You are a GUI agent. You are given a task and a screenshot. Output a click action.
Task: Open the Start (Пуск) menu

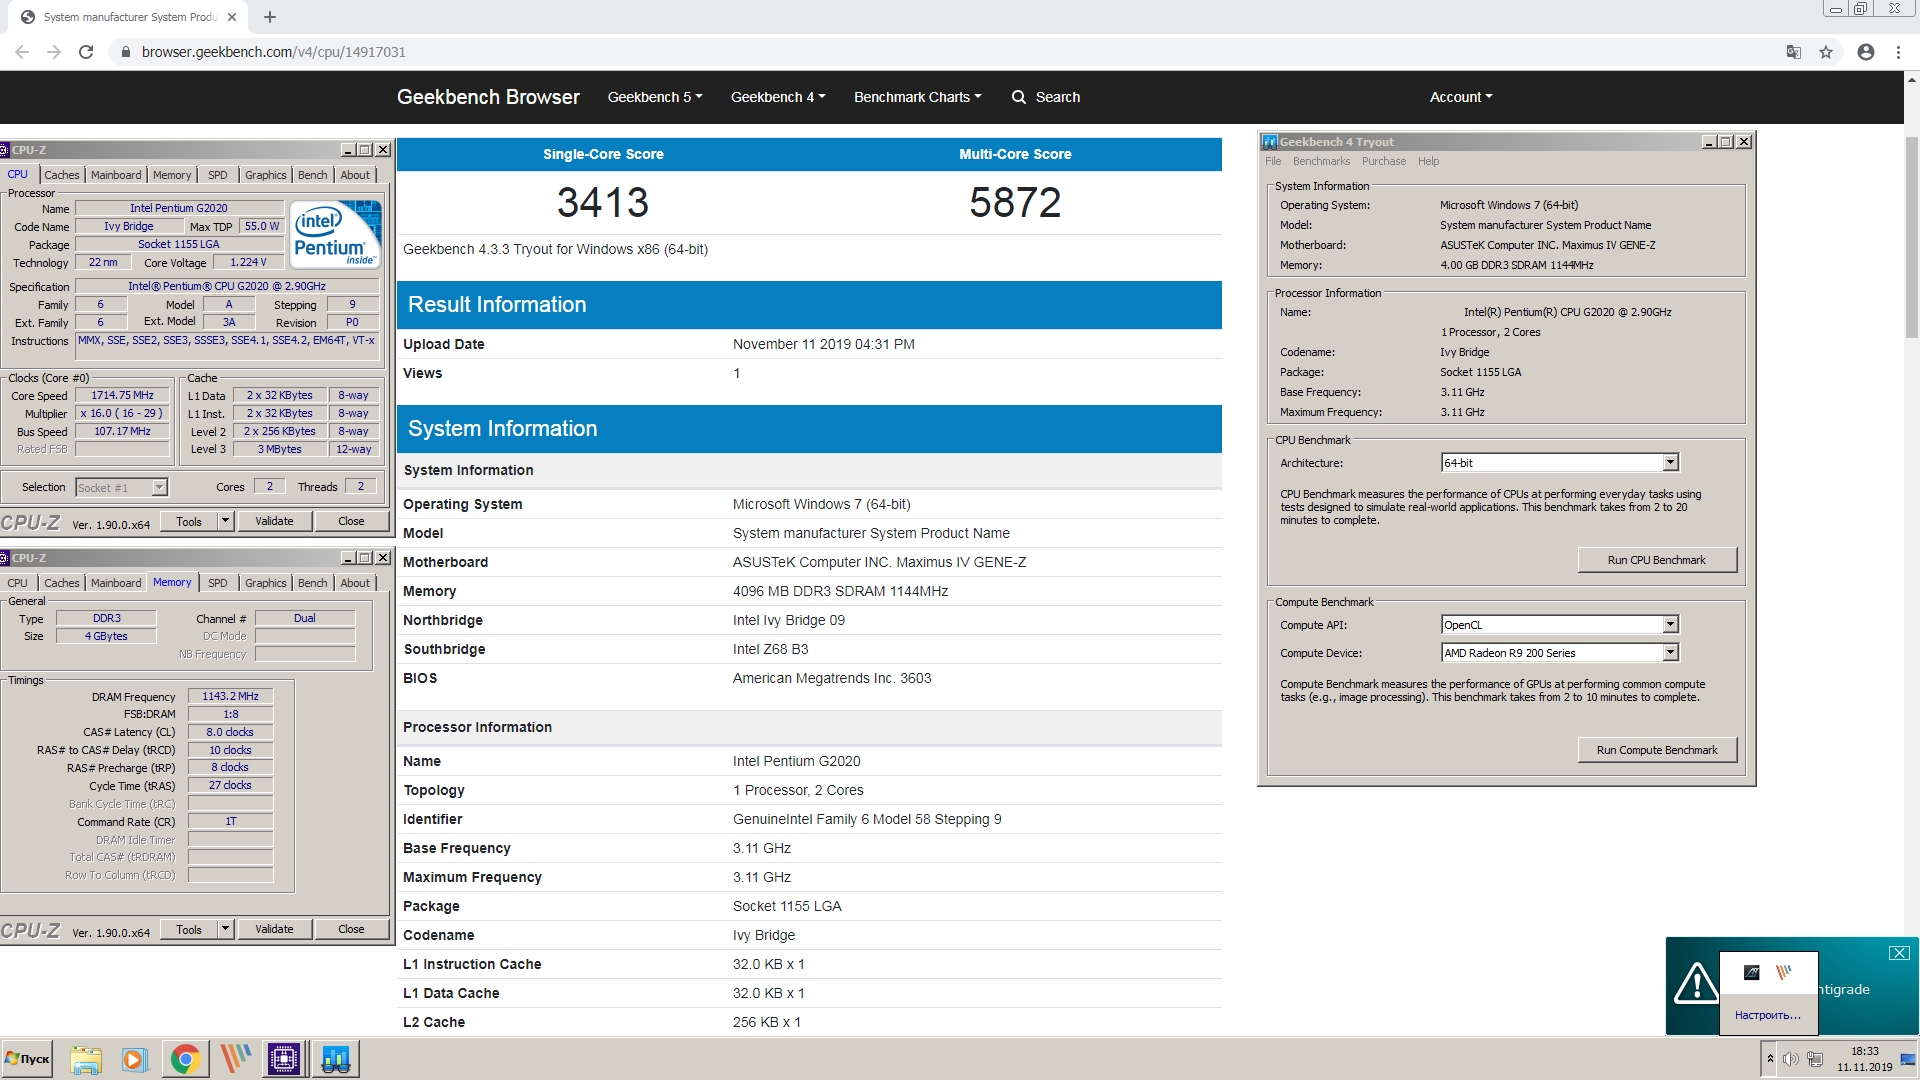click(x=27, y=1059)
